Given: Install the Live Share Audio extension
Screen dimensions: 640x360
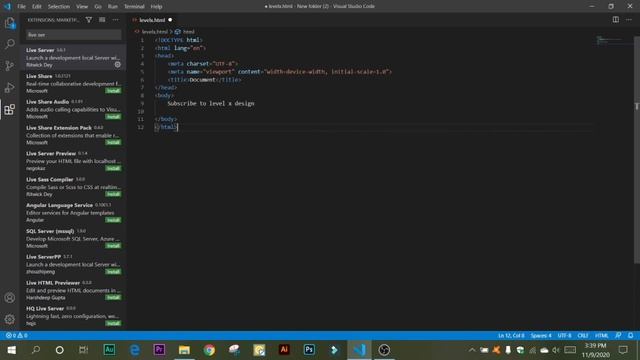Looking at the screenshot, I should tap(113, 117).
